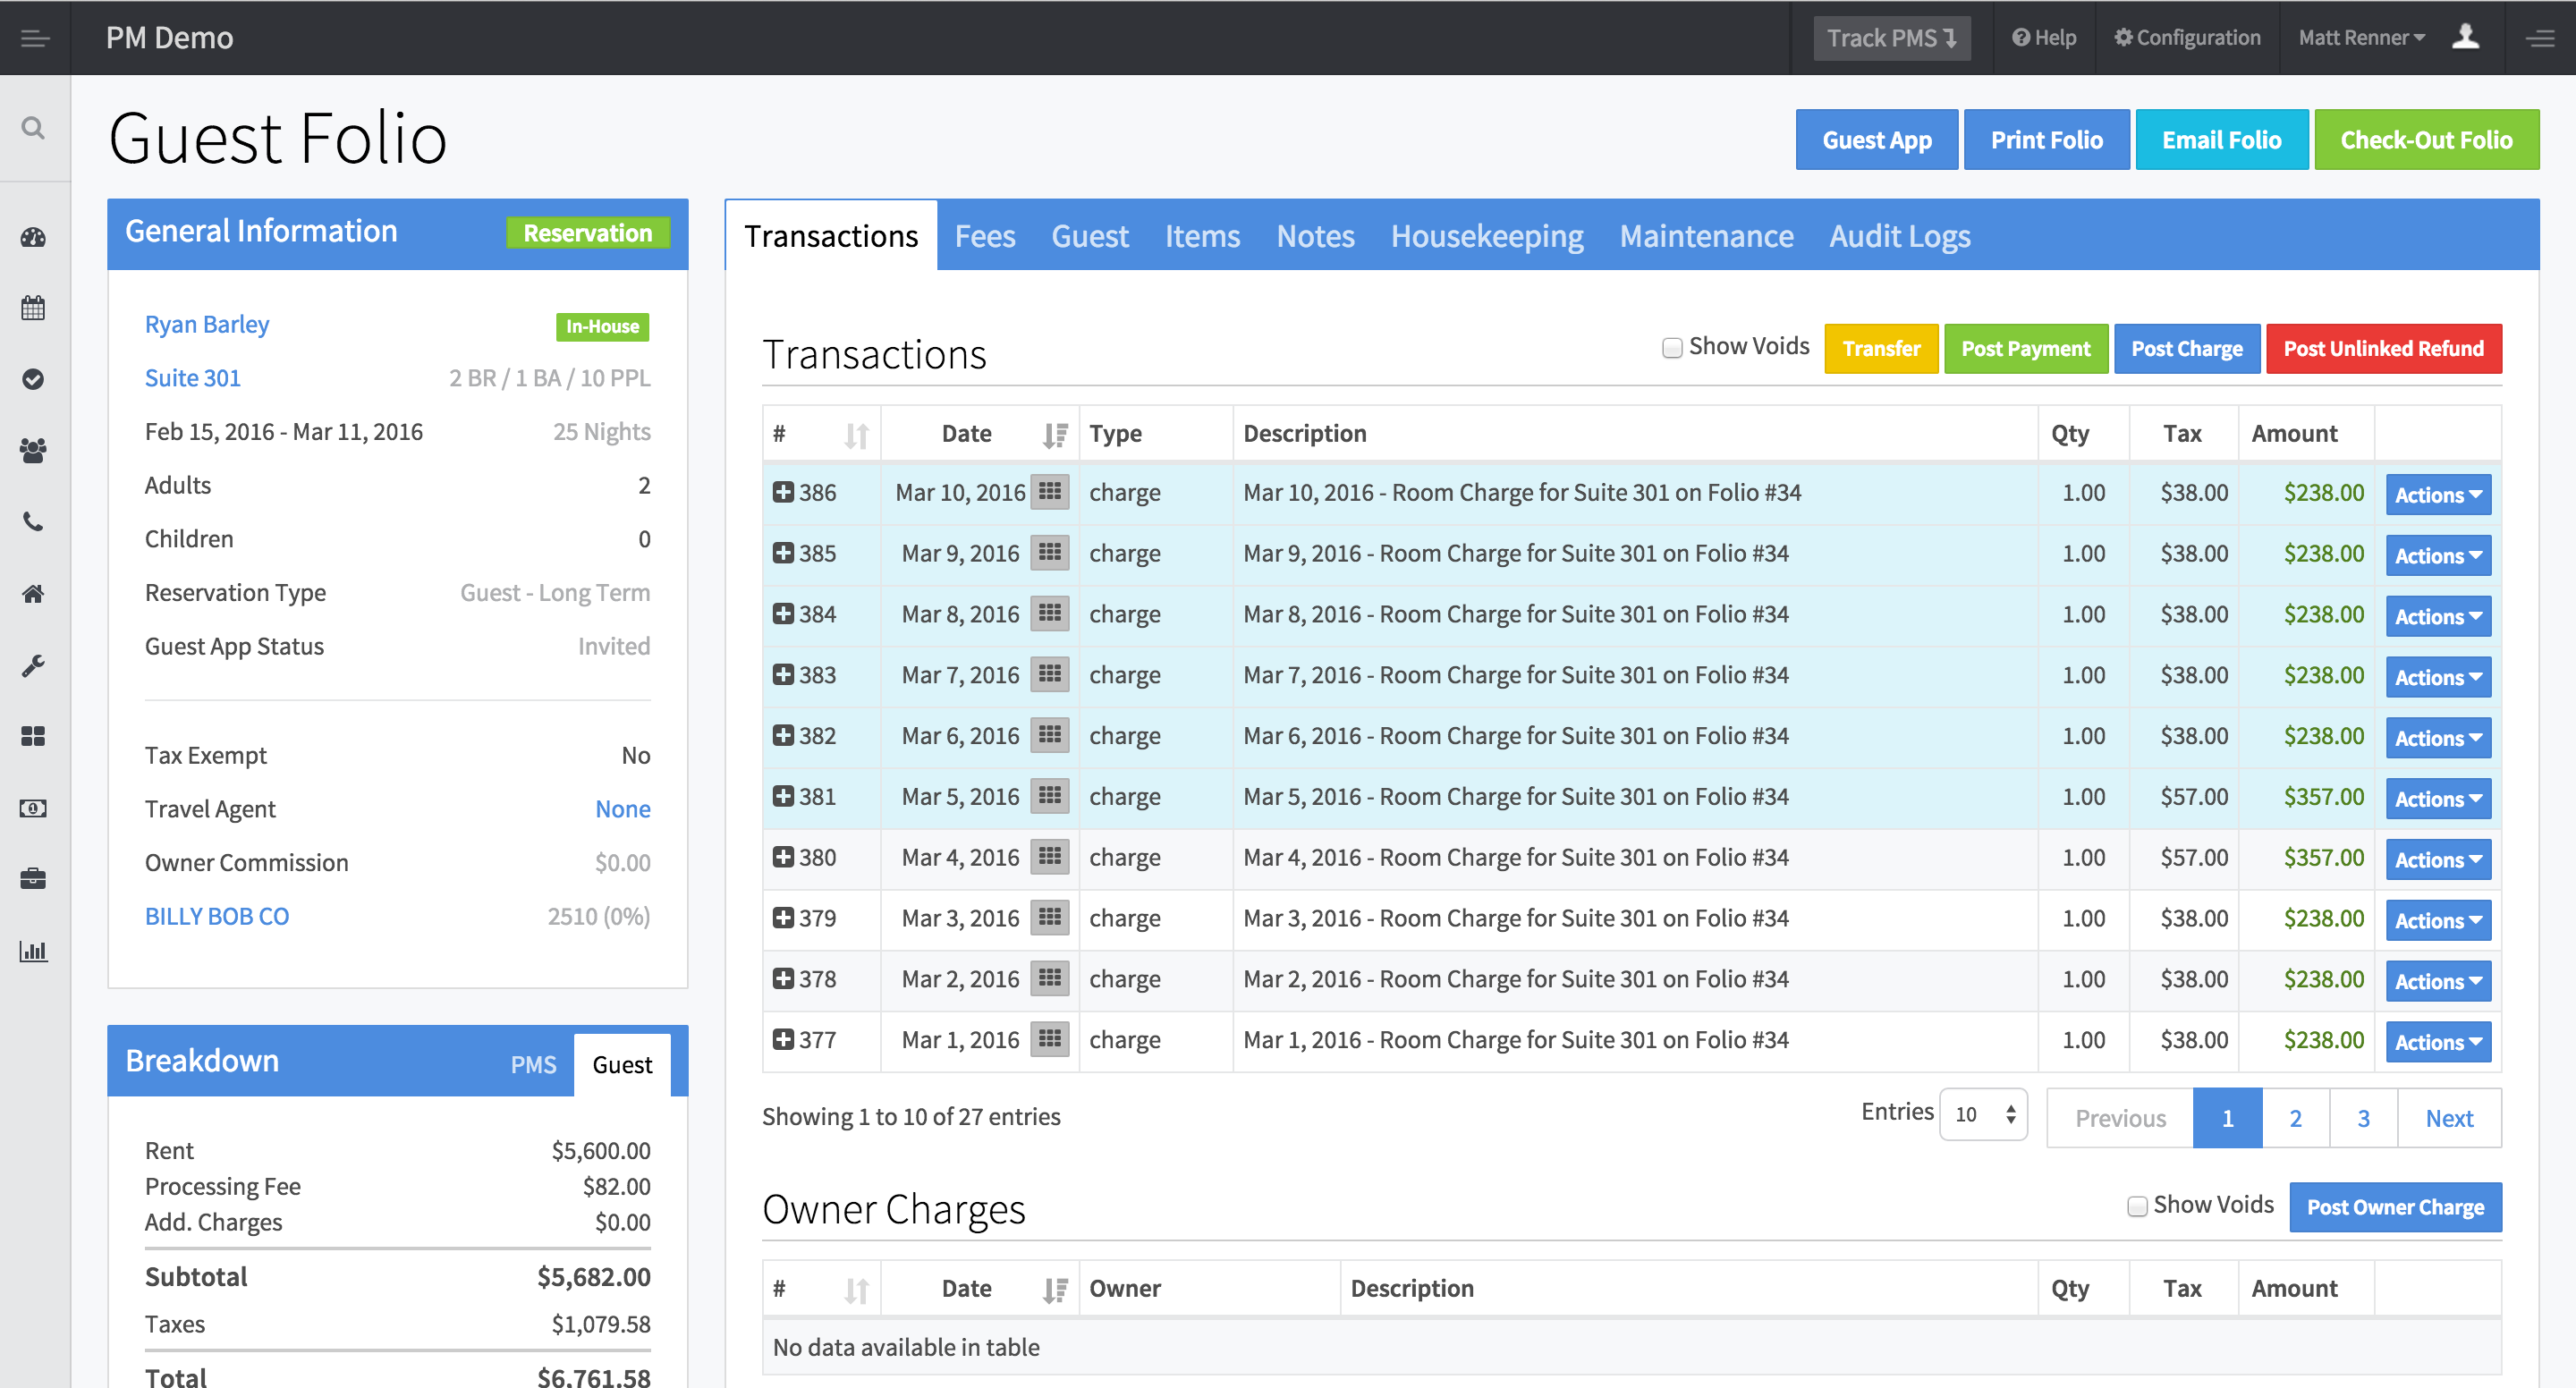This screenshot has width=2576, height=1388.
Task: Open the dashboard gauge icon in sidebar
Action: point(33,238)
